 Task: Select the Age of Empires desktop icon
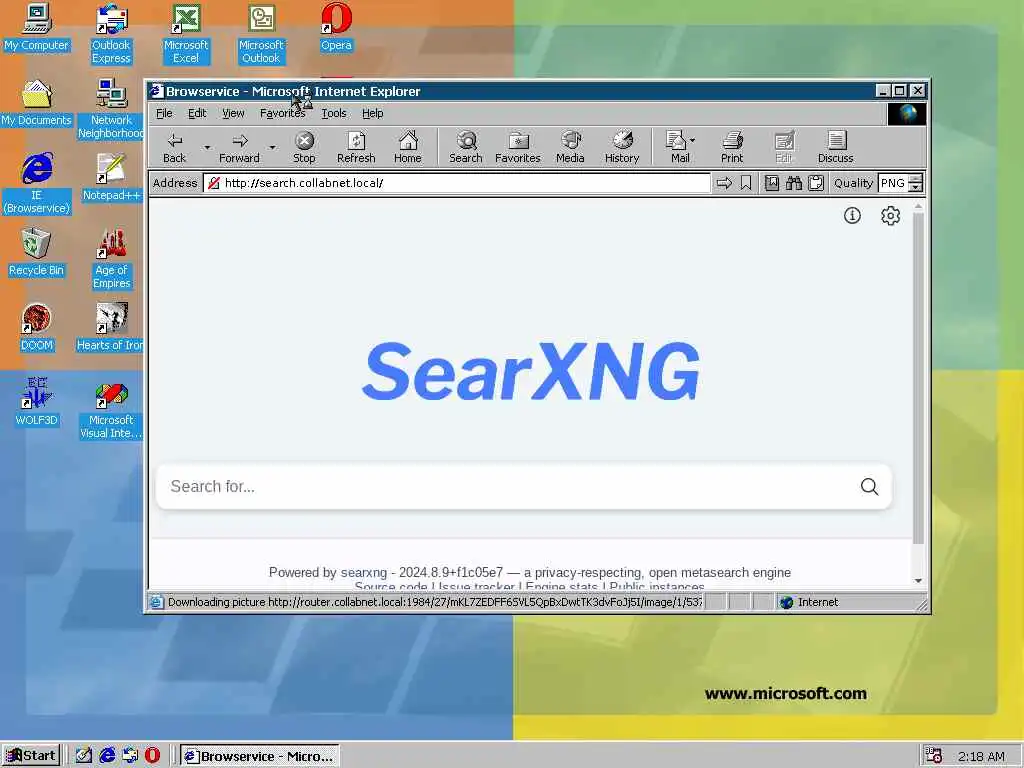pyautogui.click(x=111, y=259)
